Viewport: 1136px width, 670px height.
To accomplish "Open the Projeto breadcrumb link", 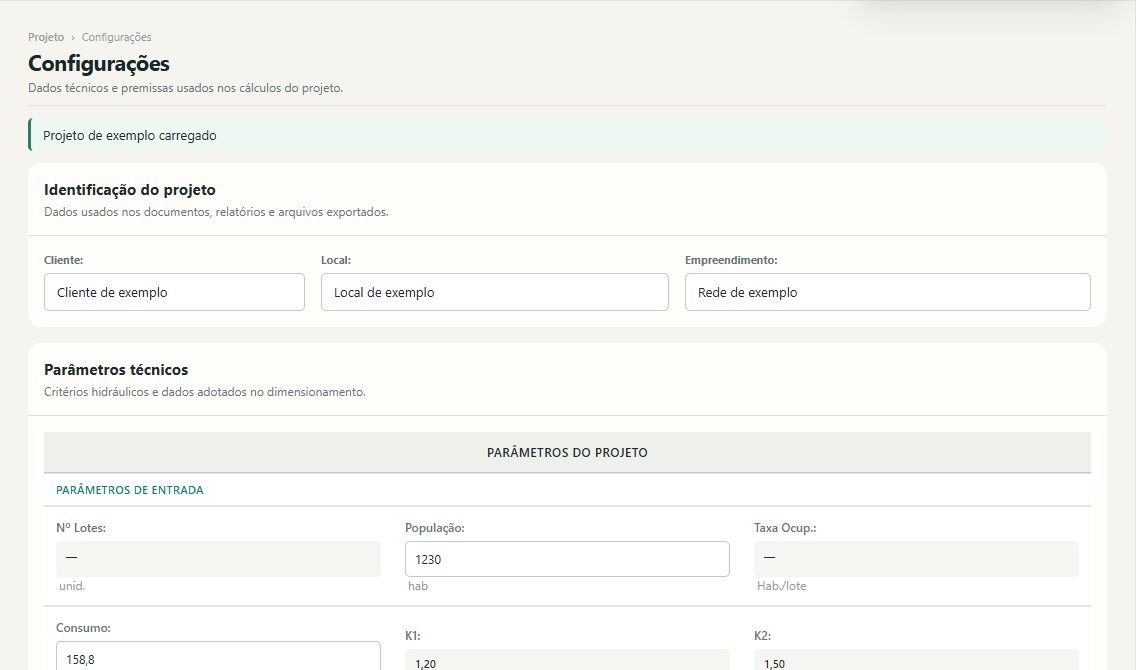I will click(x=46, y=37).
